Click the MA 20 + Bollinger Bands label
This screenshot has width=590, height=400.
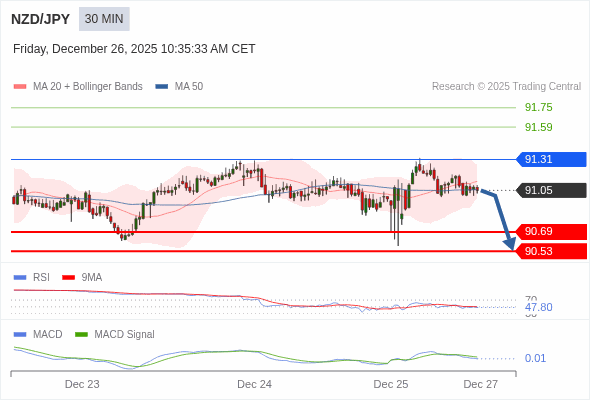88,87
